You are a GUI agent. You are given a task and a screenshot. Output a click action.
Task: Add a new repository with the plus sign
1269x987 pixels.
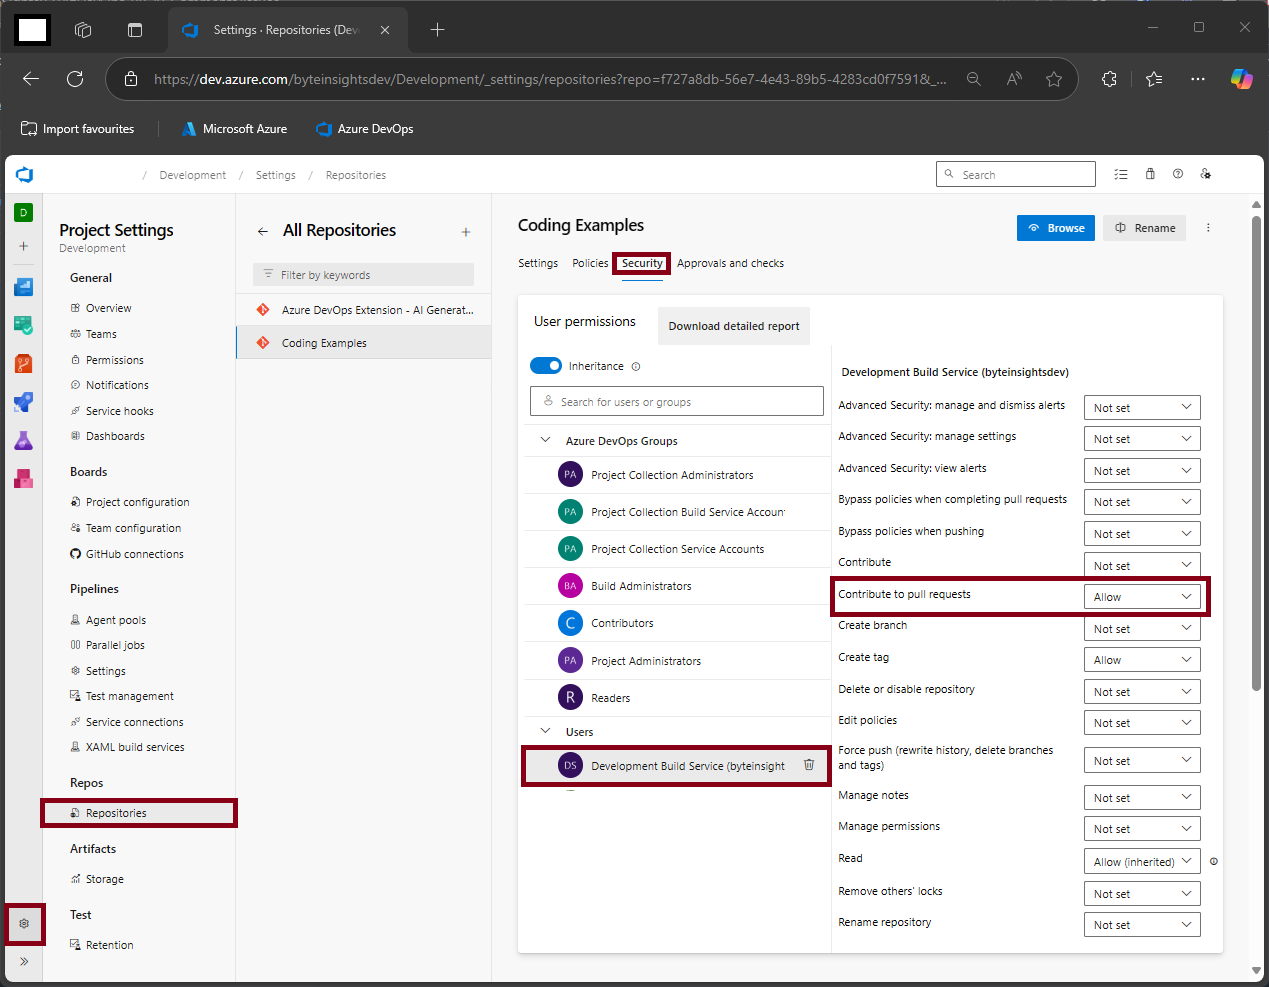click(x=466, y=230)
